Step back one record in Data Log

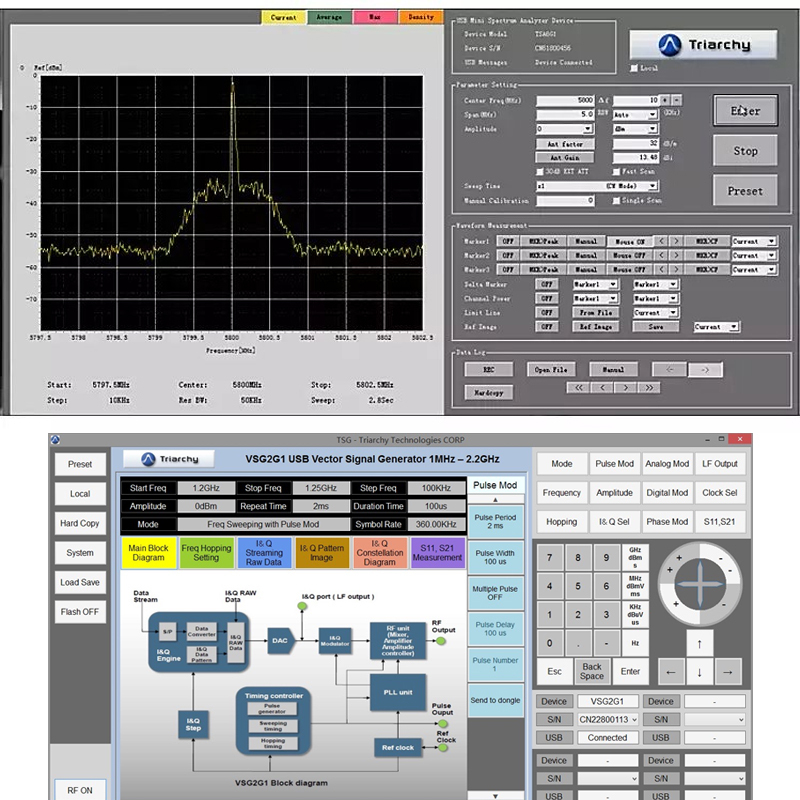[x=602, y=388]
